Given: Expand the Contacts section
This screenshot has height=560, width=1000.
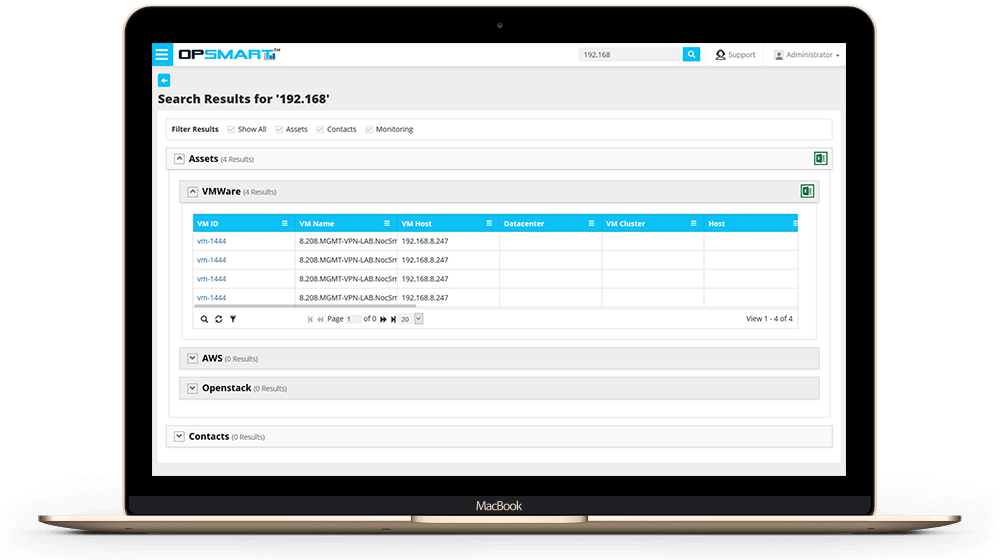Looking at the screenshot, I should [x=179, y=436].
